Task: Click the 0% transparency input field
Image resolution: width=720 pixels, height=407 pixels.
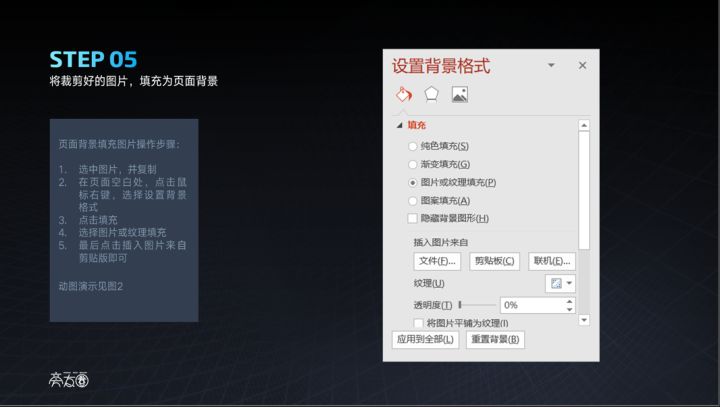Action: (x=532, y=305)
